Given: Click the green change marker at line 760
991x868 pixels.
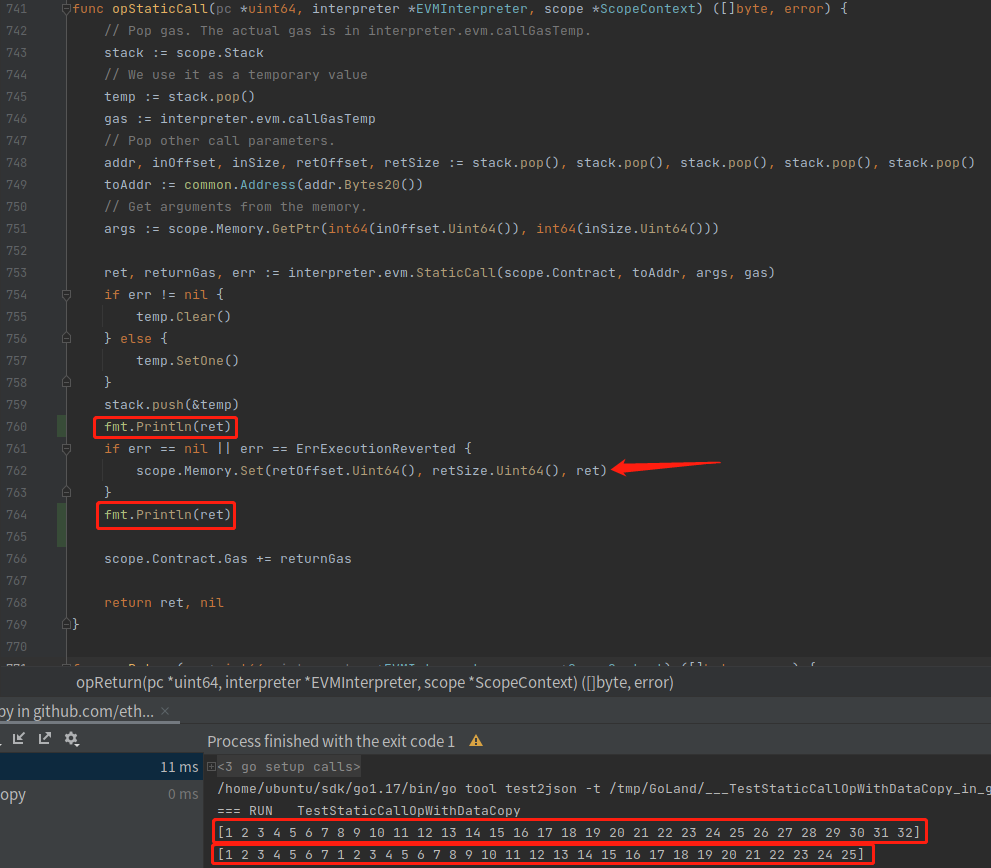Looking at the screenshot, I should click(x=61, y=427).
